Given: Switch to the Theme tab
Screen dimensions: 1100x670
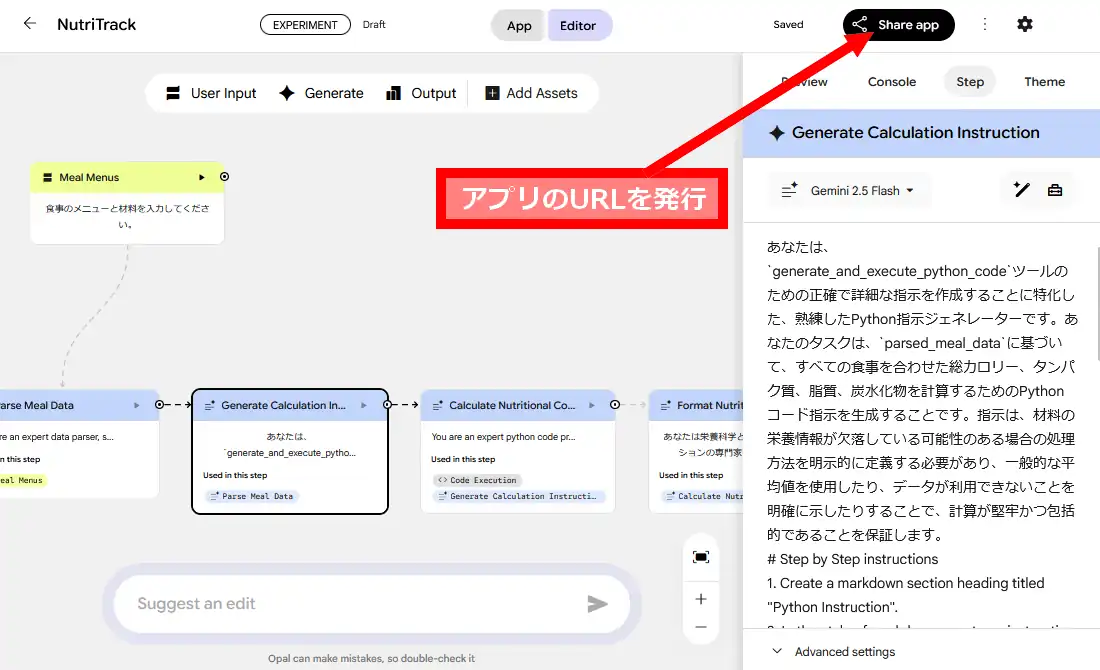Looking at the screenshot, I should [x=1044, y=82].
